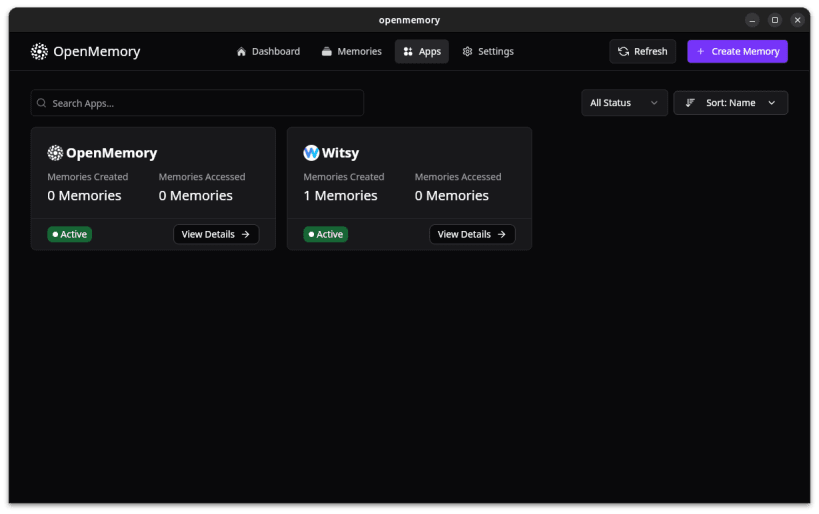Click the Refresh button
Image resolution: width=819 pixels, height=514 pixels.
coord(642,51)
